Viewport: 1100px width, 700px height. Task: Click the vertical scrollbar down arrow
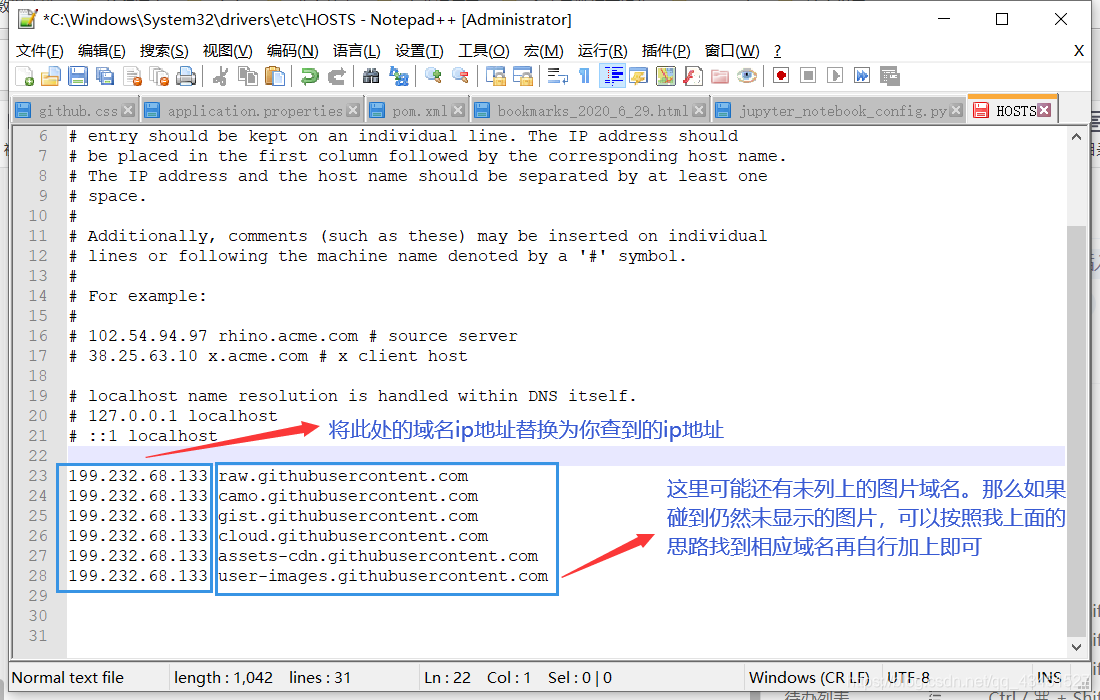[1076, 647]
